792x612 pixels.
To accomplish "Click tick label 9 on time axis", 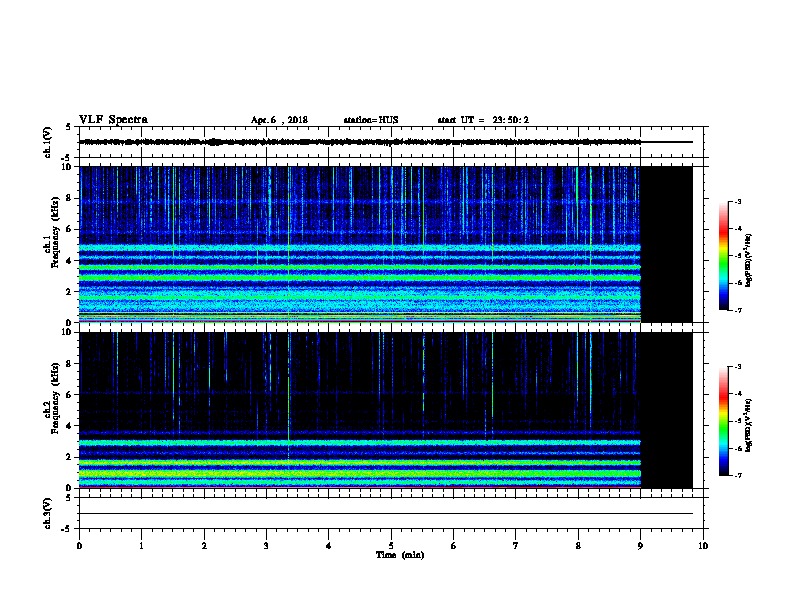I will coord(640,546).
